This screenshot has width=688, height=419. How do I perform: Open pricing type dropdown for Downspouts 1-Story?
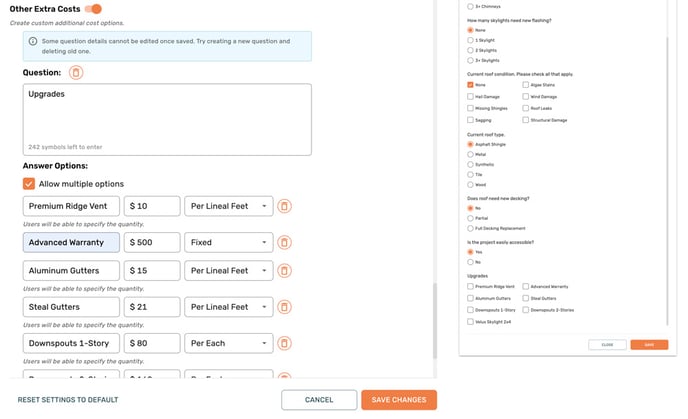click(x=229, y=343)
